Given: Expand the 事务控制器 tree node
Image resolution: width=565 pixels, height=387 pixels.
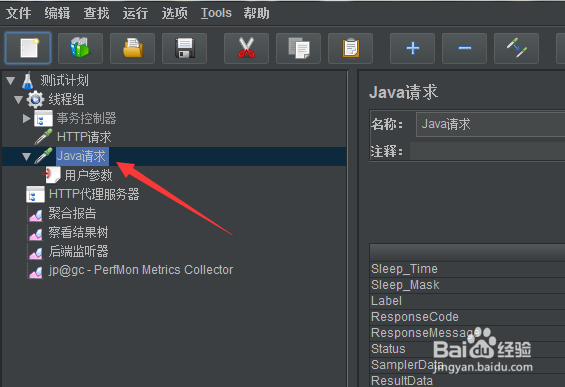Looking at the screenshot, I should click(26, 118).
